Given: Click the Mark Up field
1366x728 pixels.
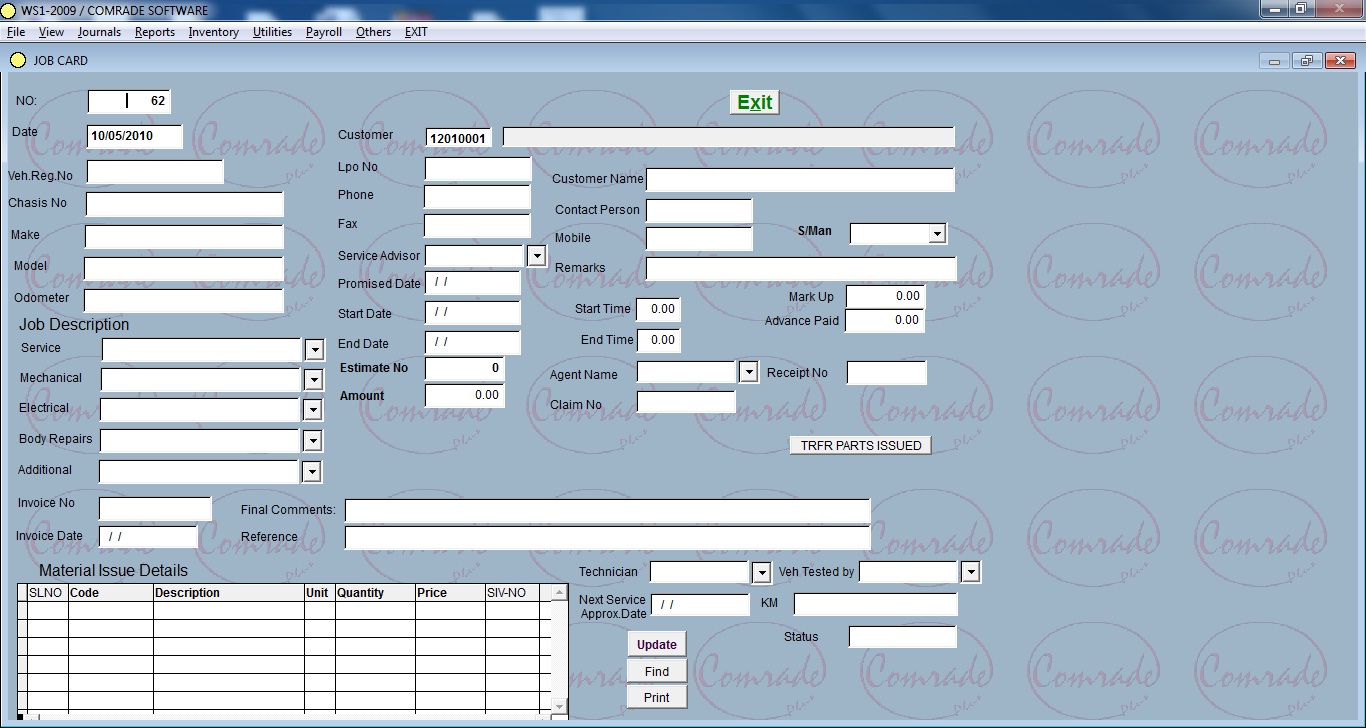Looking at the screenshot, I should click(x=885, y=296).
